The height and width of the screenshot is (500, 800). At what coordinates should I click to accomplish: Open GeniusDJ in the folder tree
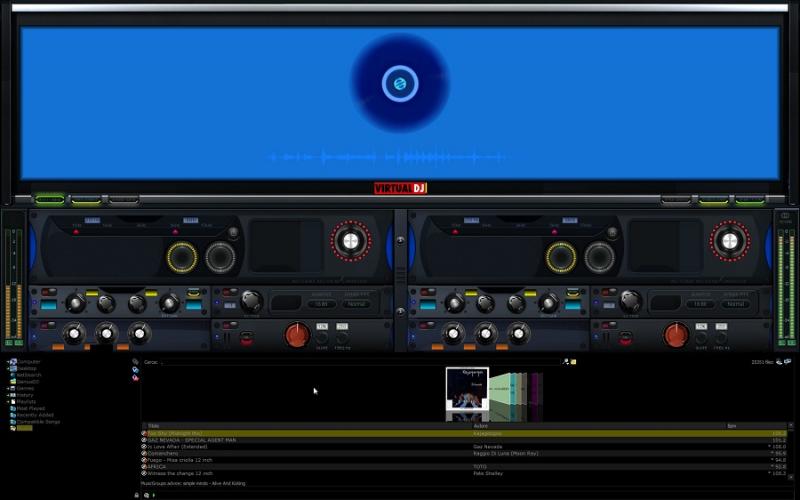(x=28, y=382)
